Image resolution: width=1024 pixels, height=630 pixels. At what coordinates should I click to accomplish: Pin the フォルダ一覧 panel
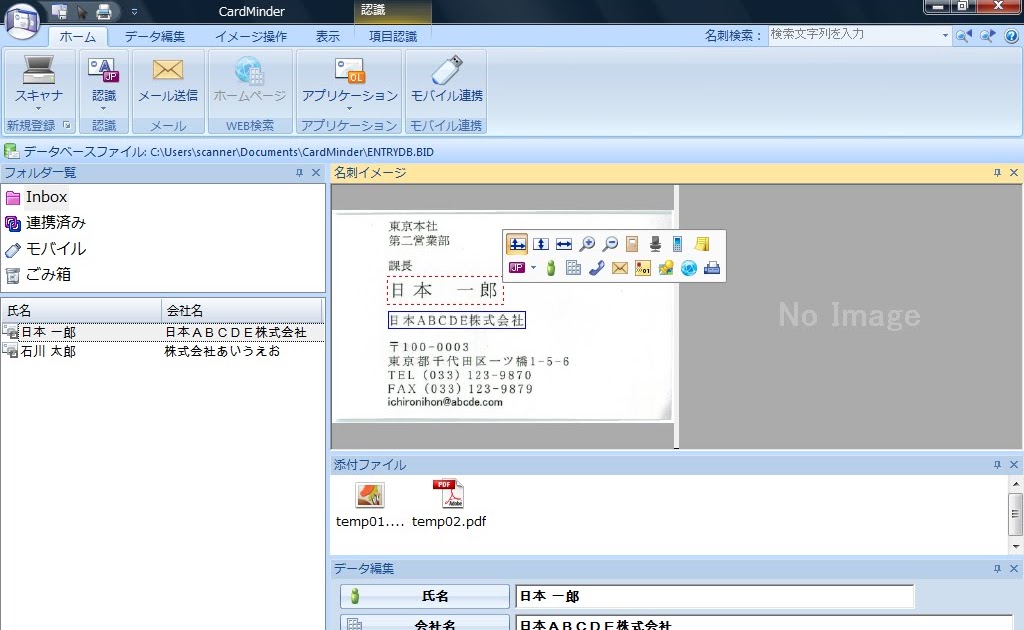pos(299,173)
